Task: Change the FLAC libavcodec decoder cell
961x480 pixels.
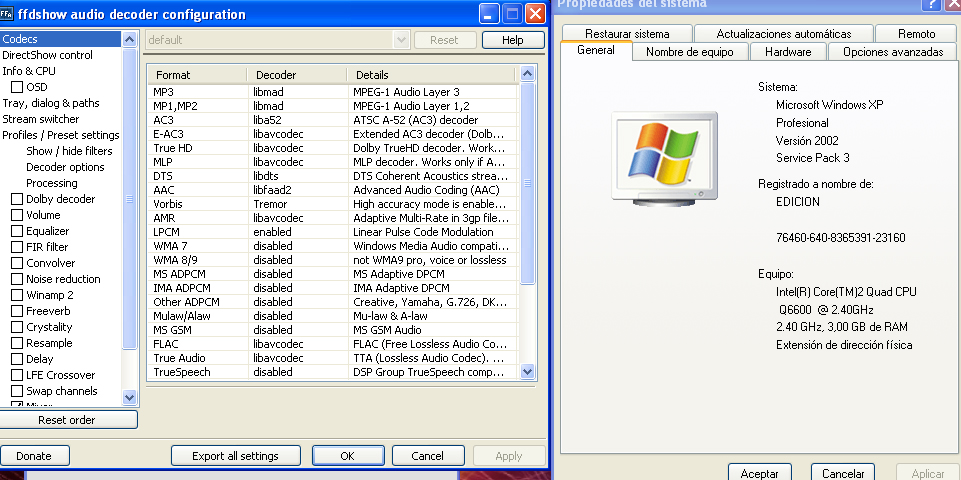Action: pos(298,344)
